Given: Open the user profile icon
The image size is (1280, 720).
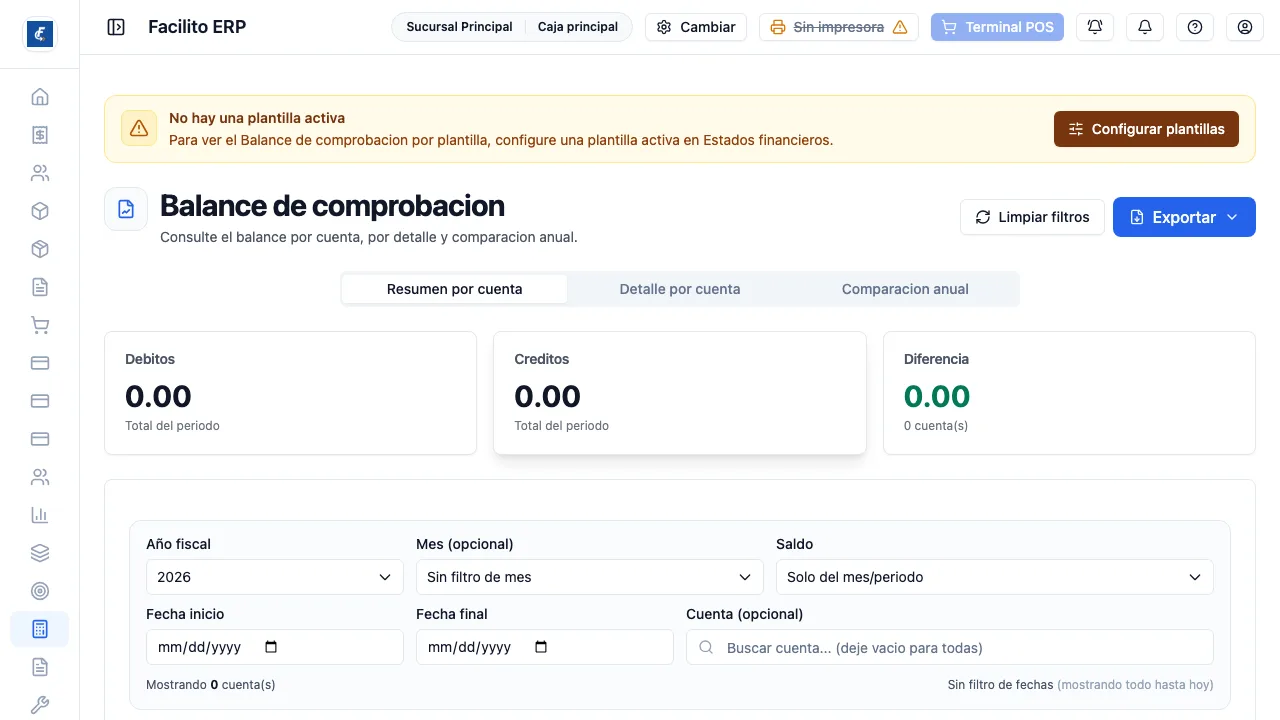Looking at the screenshot, I should [1245, 27].
